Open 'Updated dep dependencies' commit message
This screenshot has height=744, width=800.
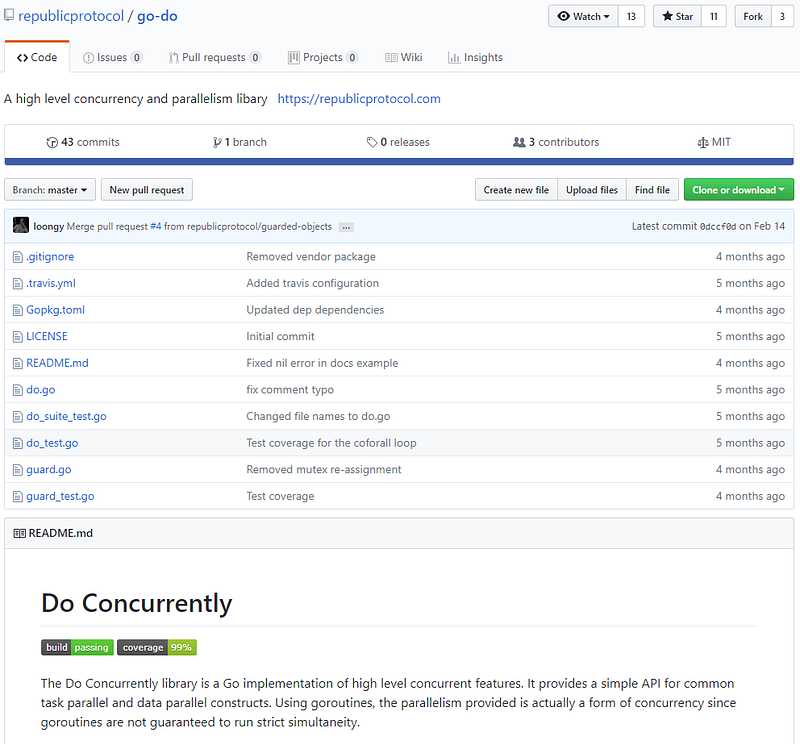click(x=315, y=310)
